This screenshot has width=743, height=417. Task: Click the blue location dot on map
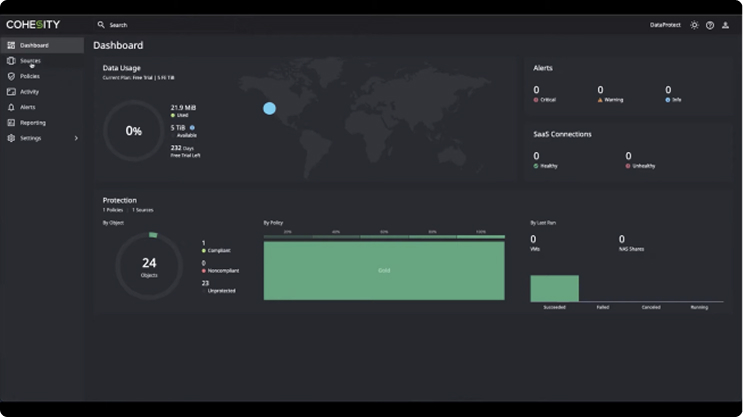tap(269, 108)
